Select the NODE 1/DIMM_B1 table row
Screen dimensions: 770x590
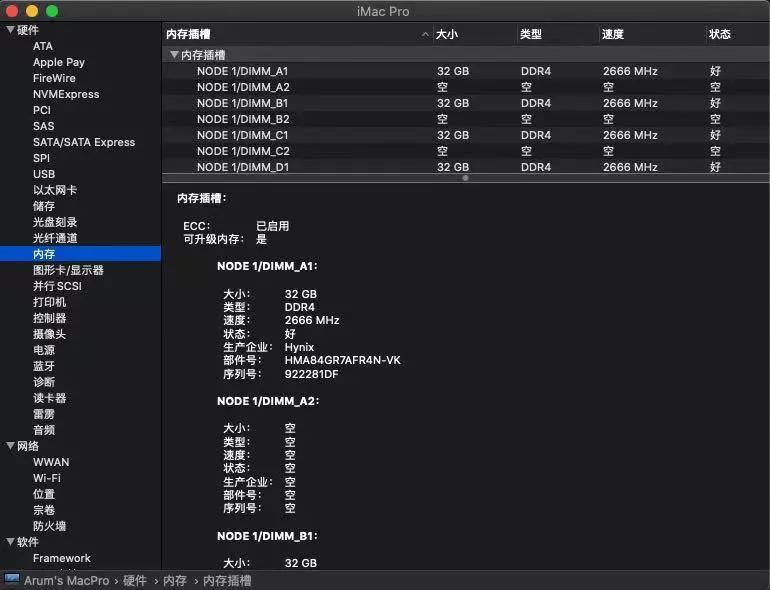click(466, 103)
